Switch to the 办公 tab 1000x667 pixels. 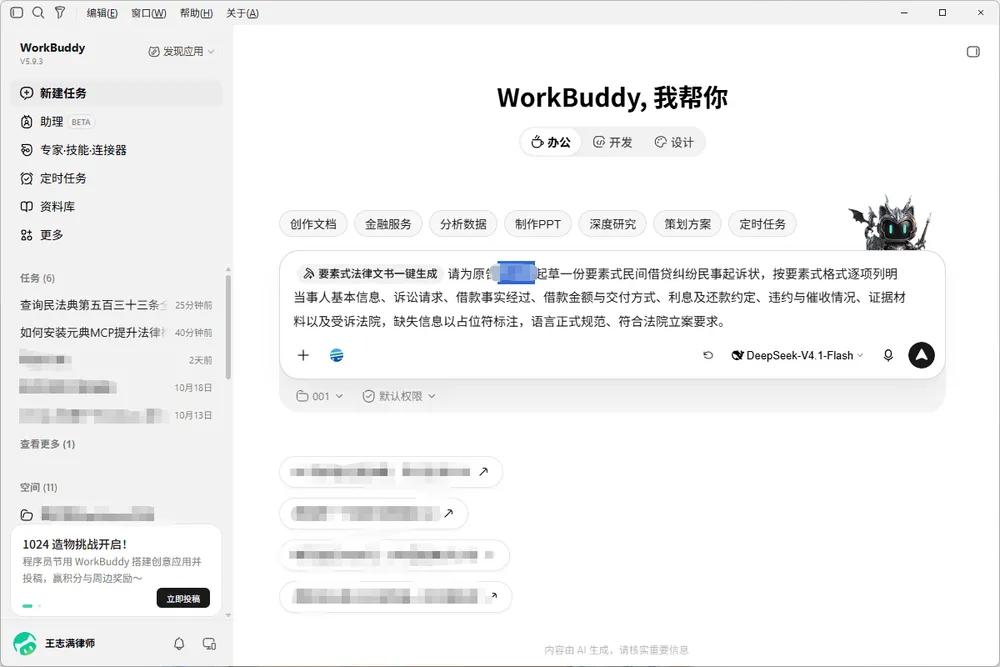click(x=551, y=142)
